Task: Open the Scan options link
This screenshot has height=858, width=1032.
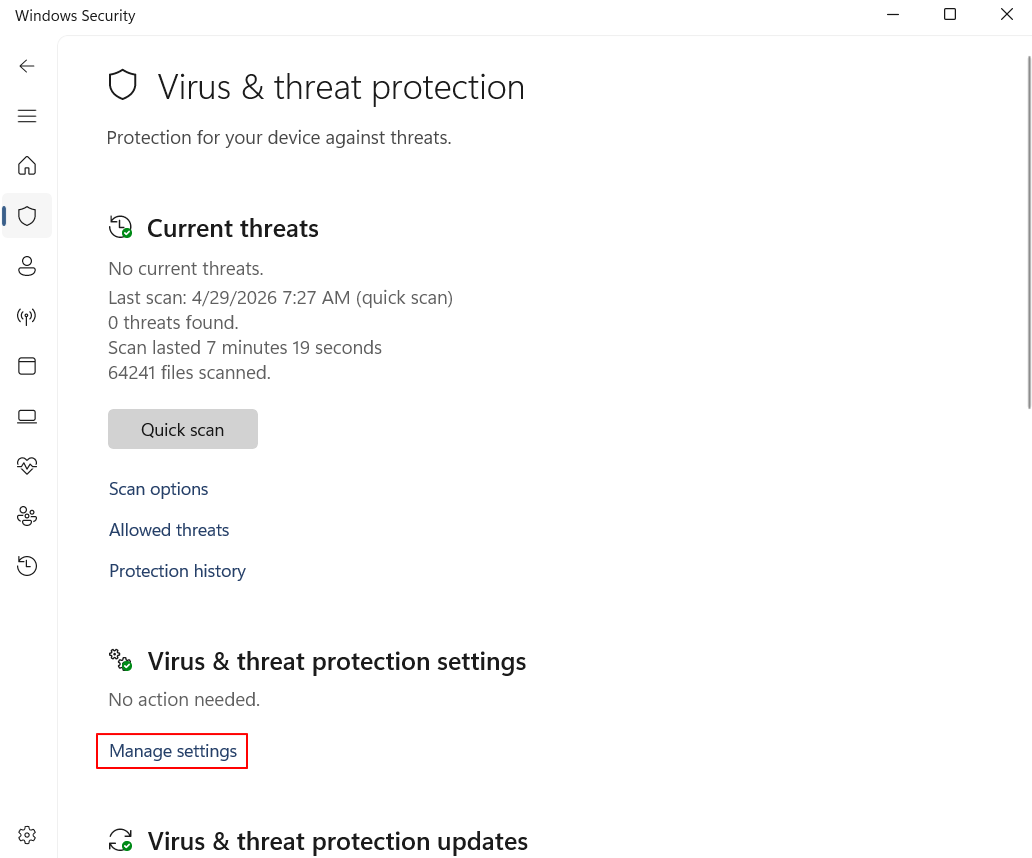Action: 158,489
